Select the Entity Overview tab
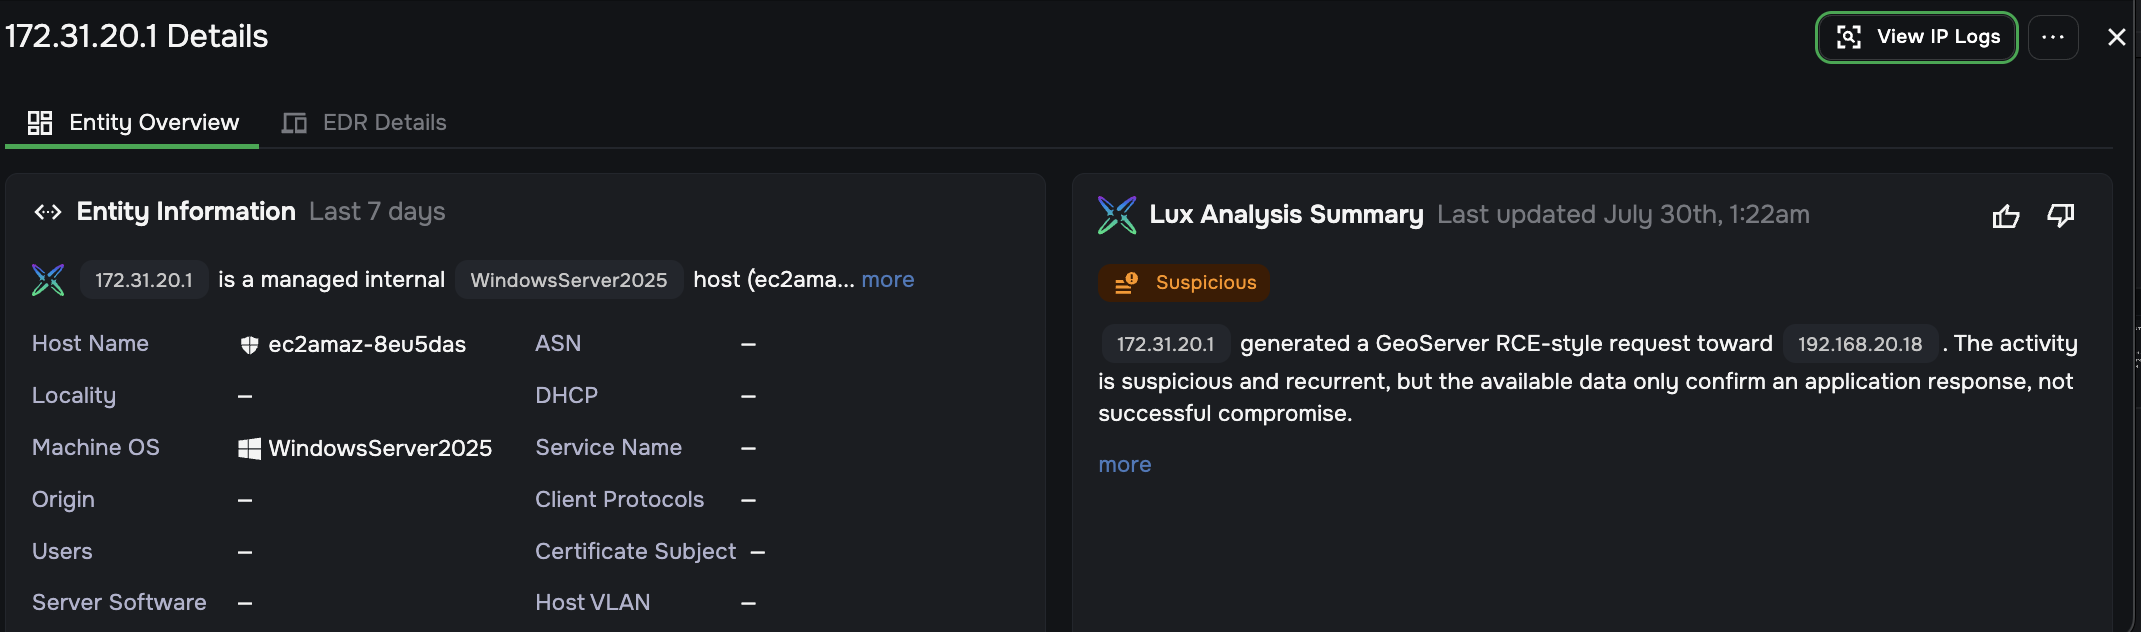Image resolution: width=2141 pixels, height=632 pixels. (x=133, y=123)
